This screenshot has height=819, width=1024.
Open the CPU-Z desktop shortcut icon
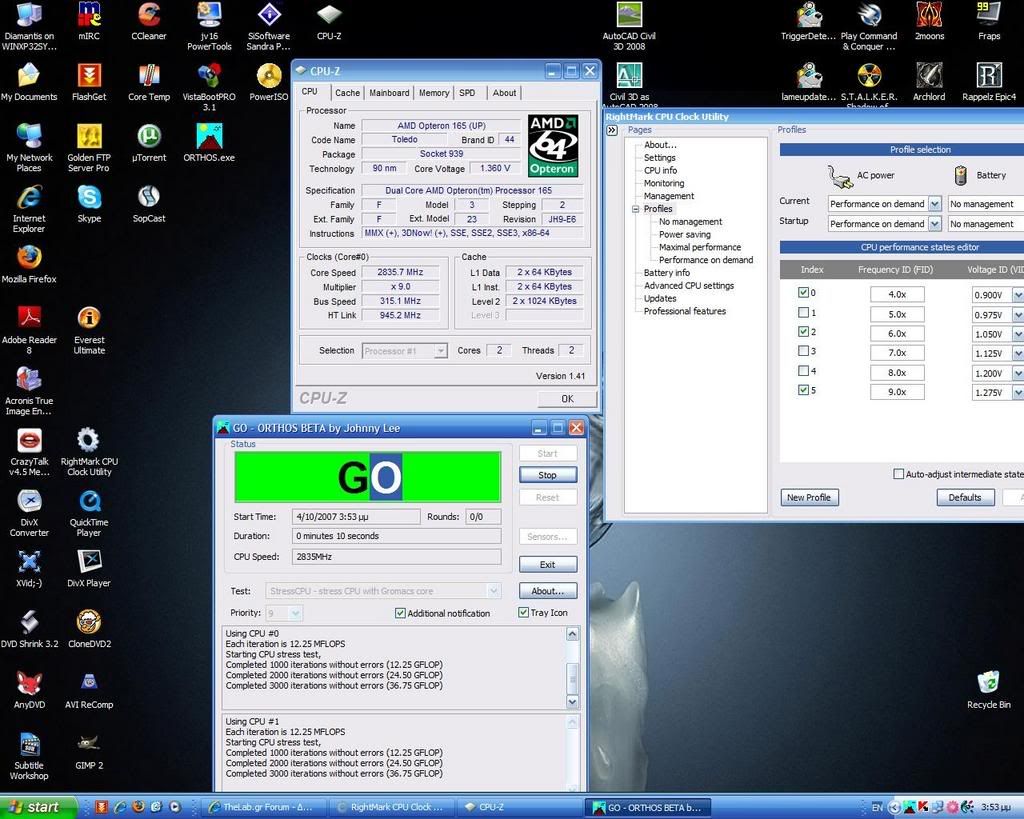328,20
